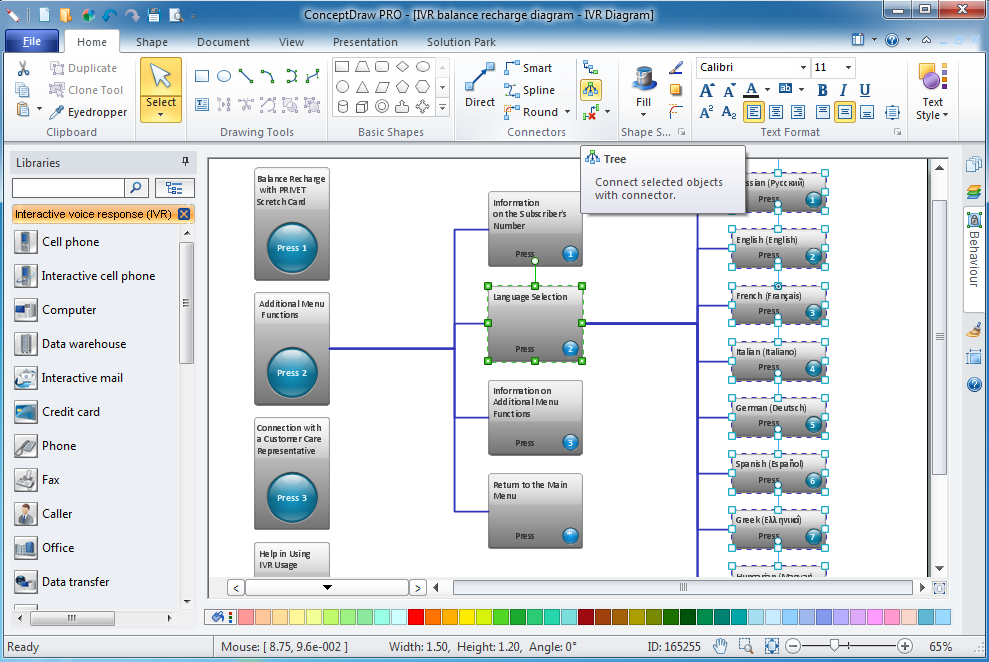The image size is (989, 662).
Task: Toggle align text right
Action: [x=798, y=112]
